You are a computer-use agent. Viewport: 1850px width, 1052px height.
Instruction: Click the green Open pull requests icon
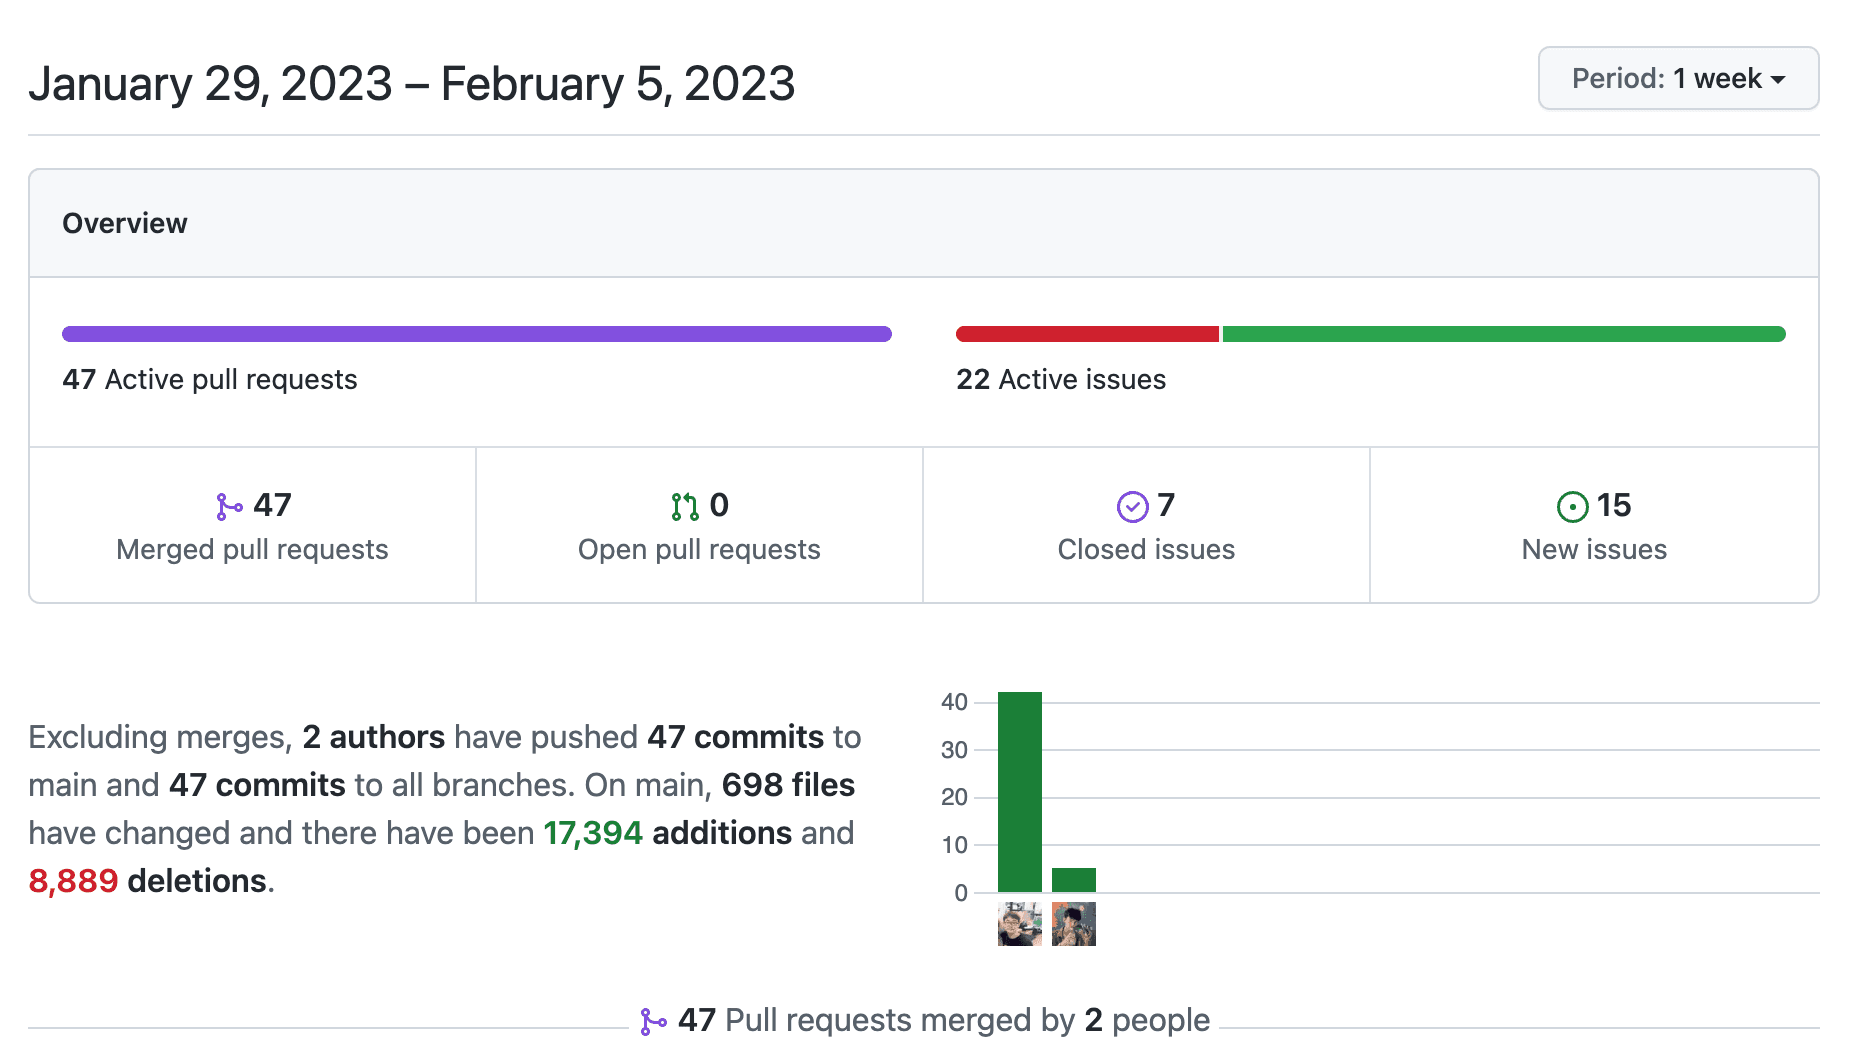(685, 507)
